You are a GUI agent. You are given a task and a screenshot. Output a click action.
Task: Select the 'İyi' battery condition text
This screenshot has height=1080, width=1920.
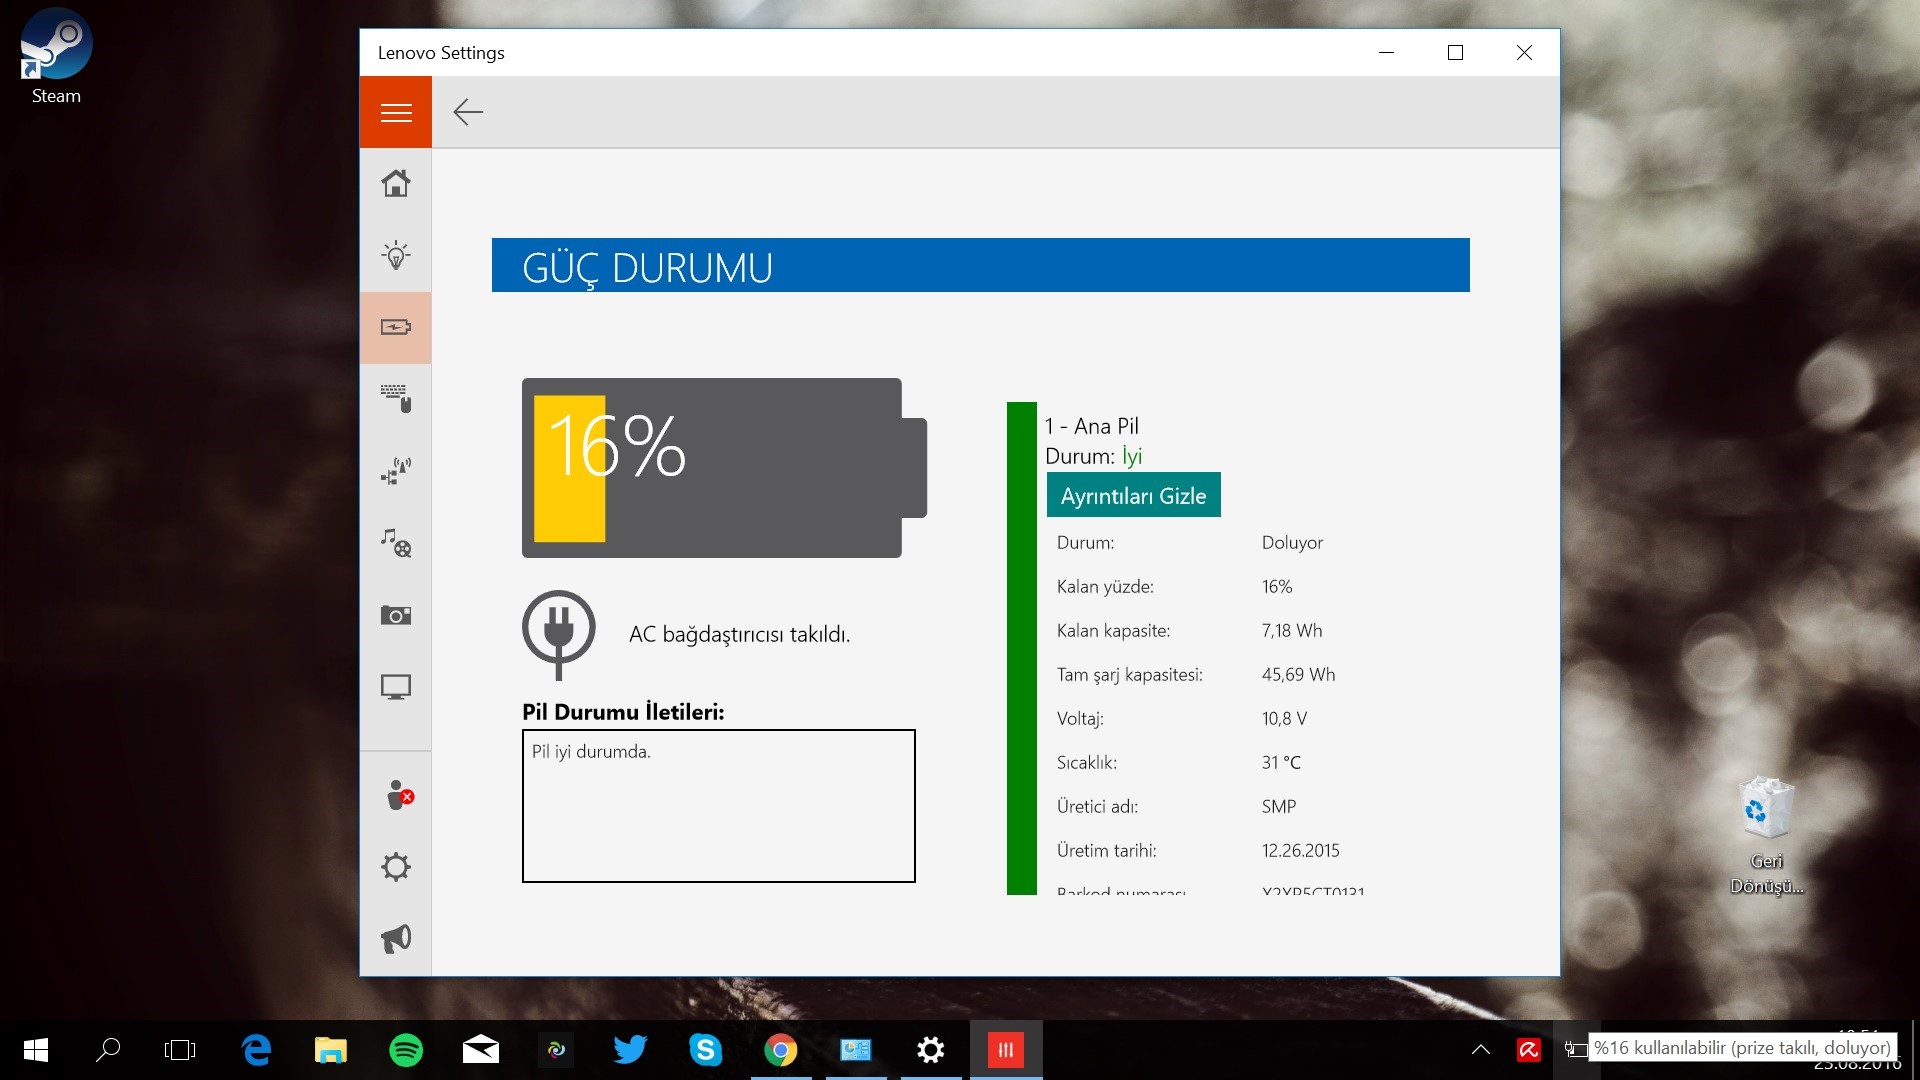(x=1132, y=457)
